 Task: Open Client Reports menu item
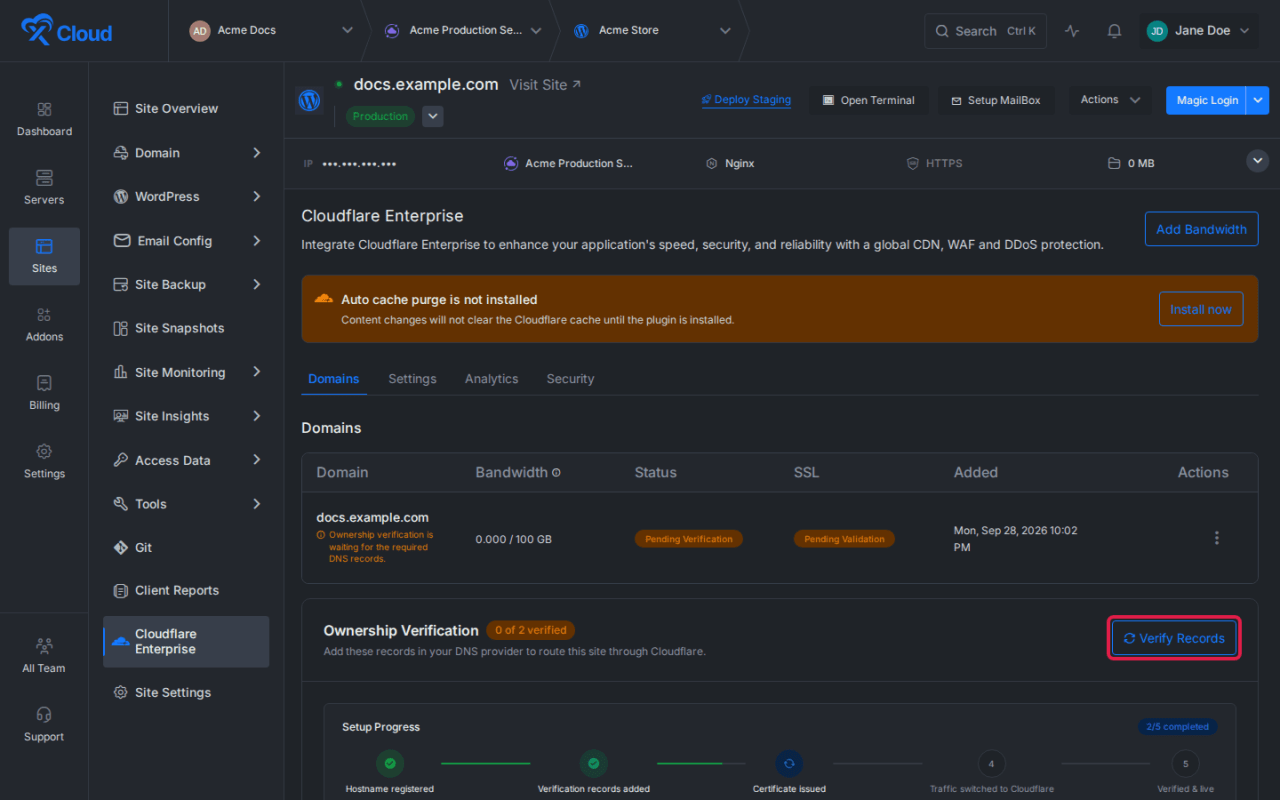click(x=186, y=591)
